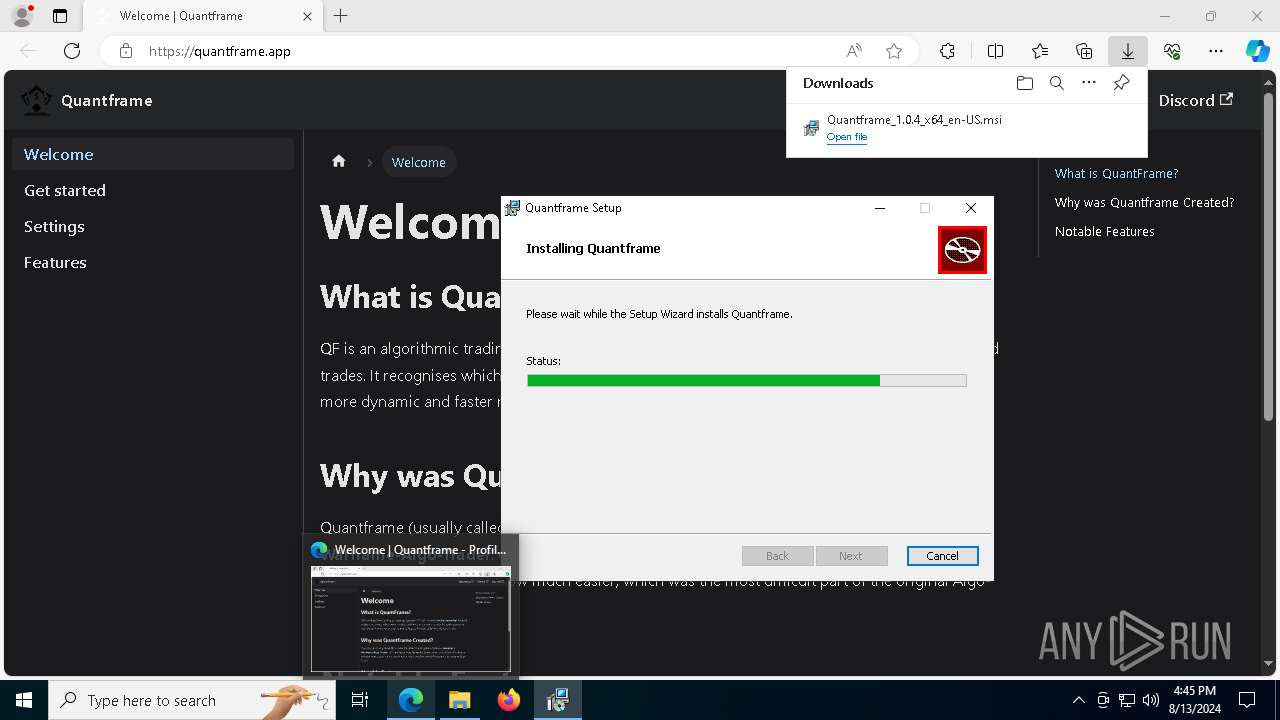Open Features sidebar item
The image size is (1280, 720).
(x=153, y=262)
